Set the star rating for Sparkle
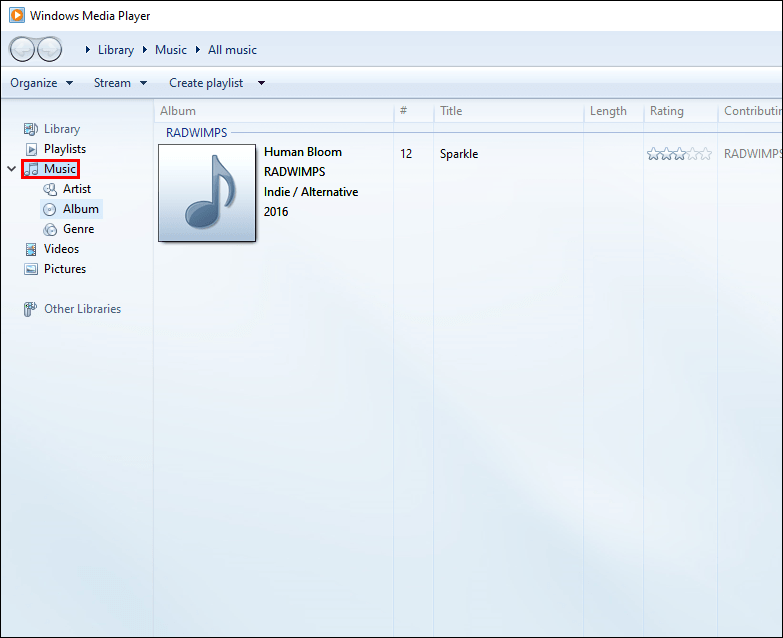The height and width of the screenshot is (638, 783). (x=679, y=154)
